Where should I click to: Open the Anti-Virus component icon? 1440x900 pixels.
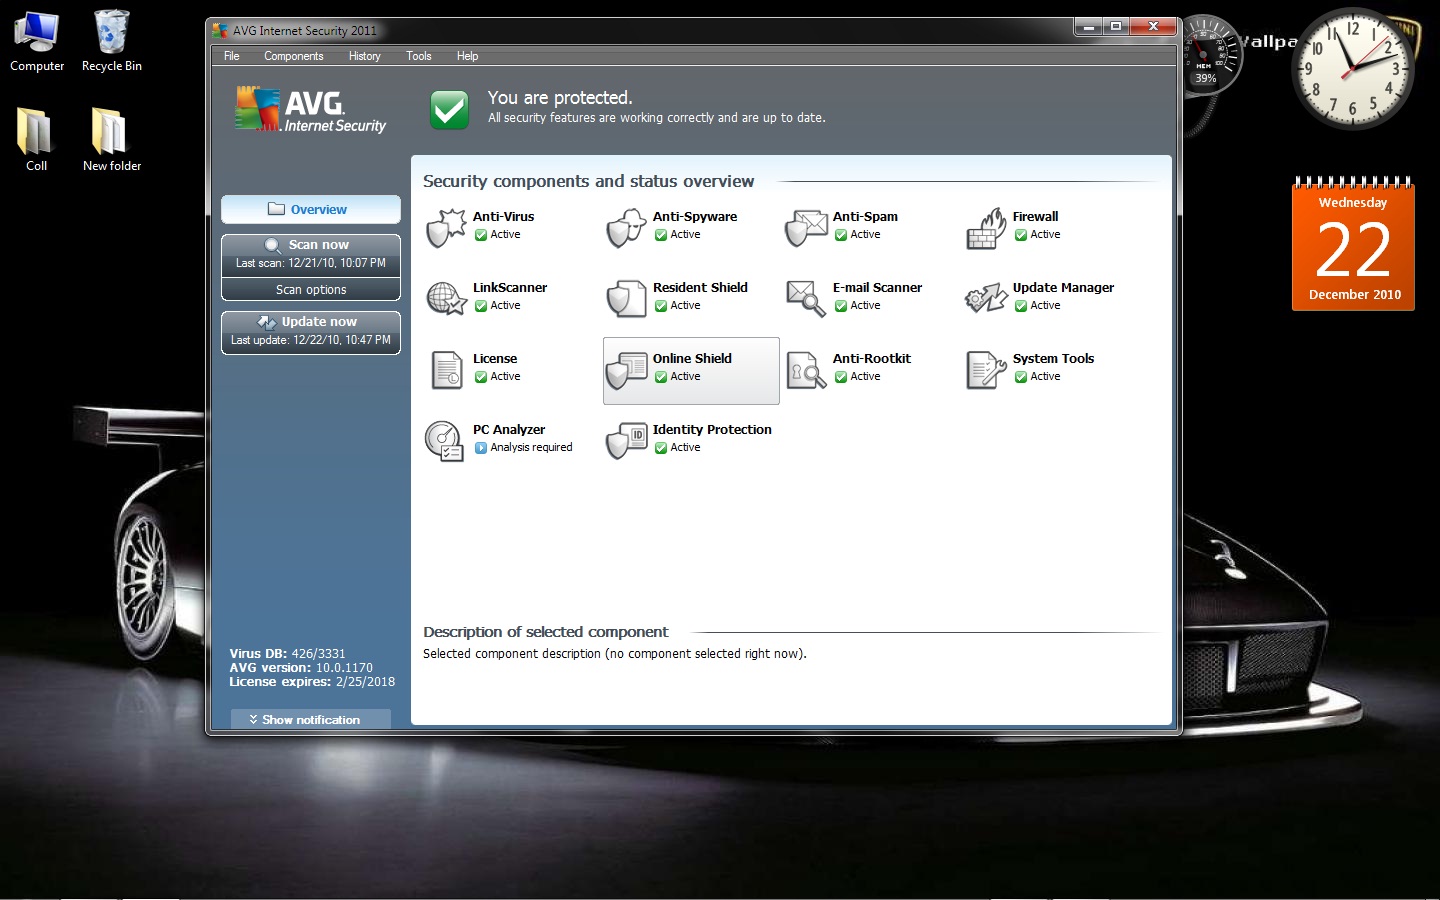pos(446,228)
